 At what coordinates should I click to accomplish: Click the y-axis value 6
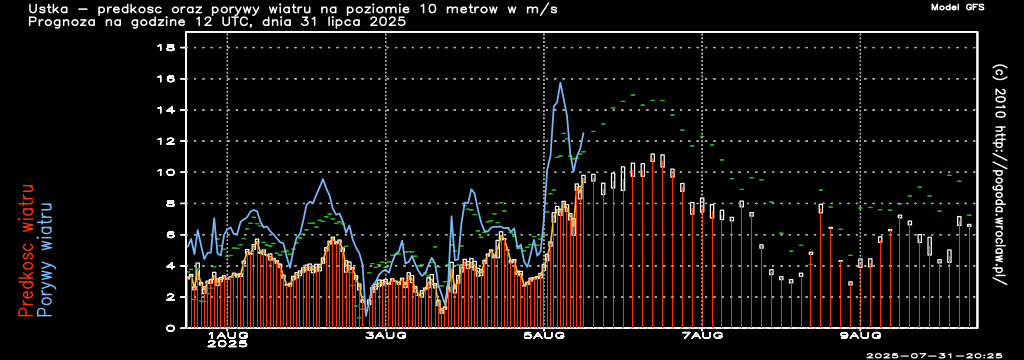tap(170, 235)
